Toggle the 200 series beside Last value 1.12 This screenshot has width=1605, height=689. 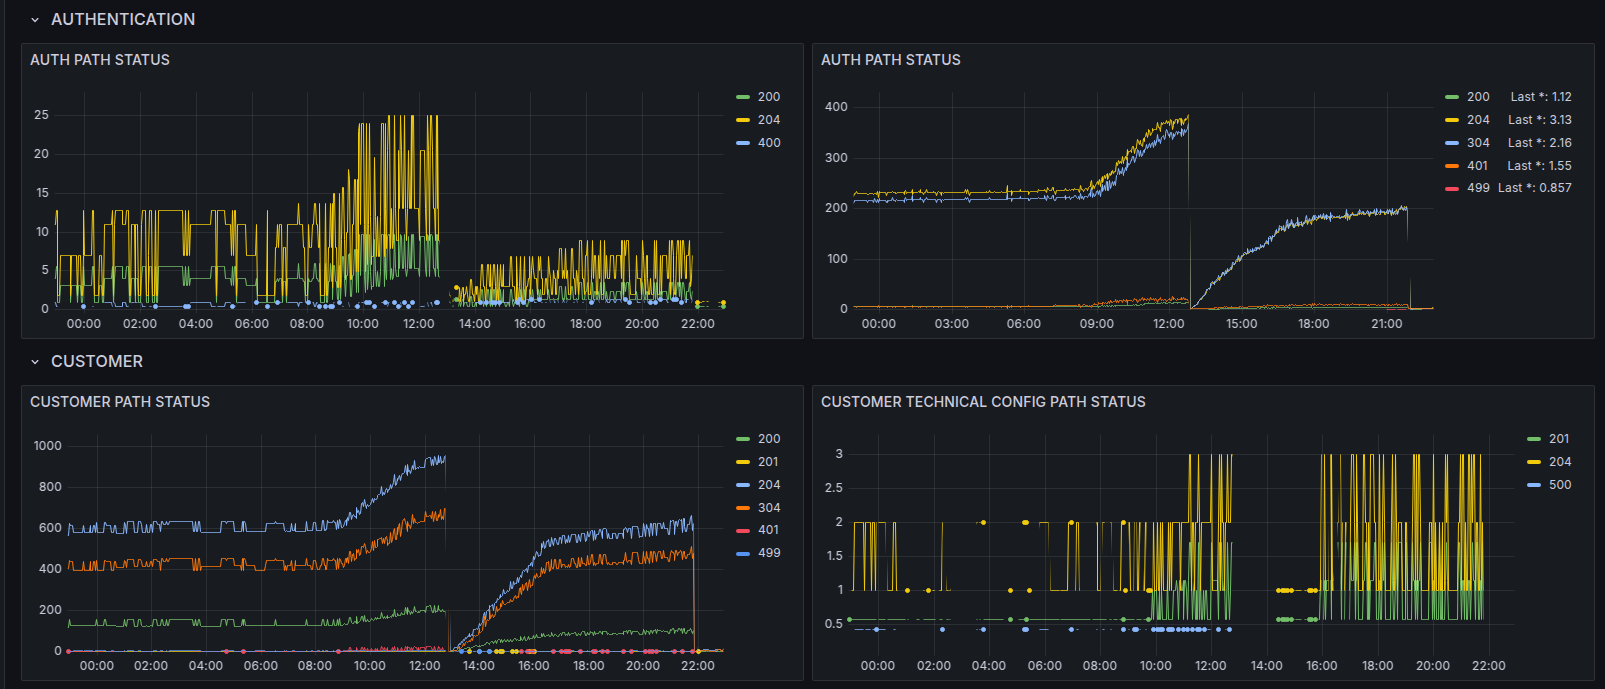[1478, 97]
